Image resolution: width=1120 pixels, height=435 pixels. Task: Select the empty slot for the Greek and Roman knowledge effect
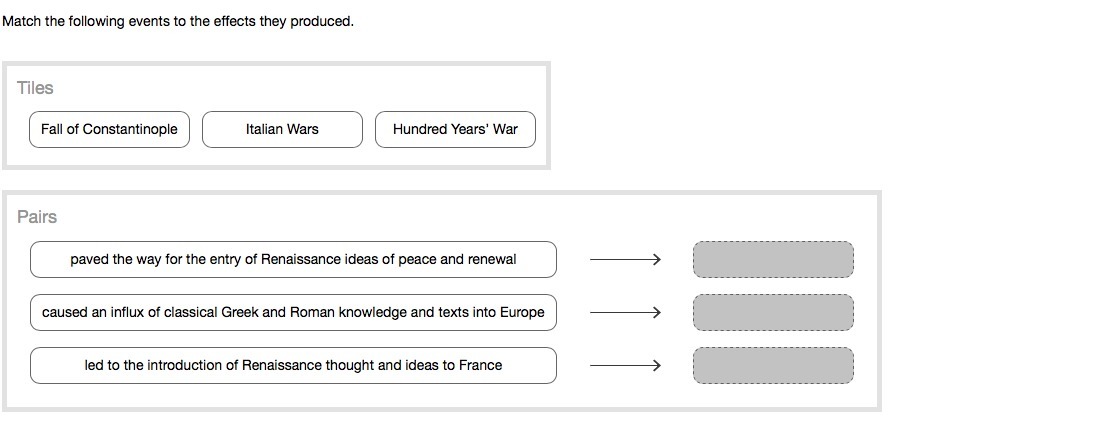pos(773,313)
